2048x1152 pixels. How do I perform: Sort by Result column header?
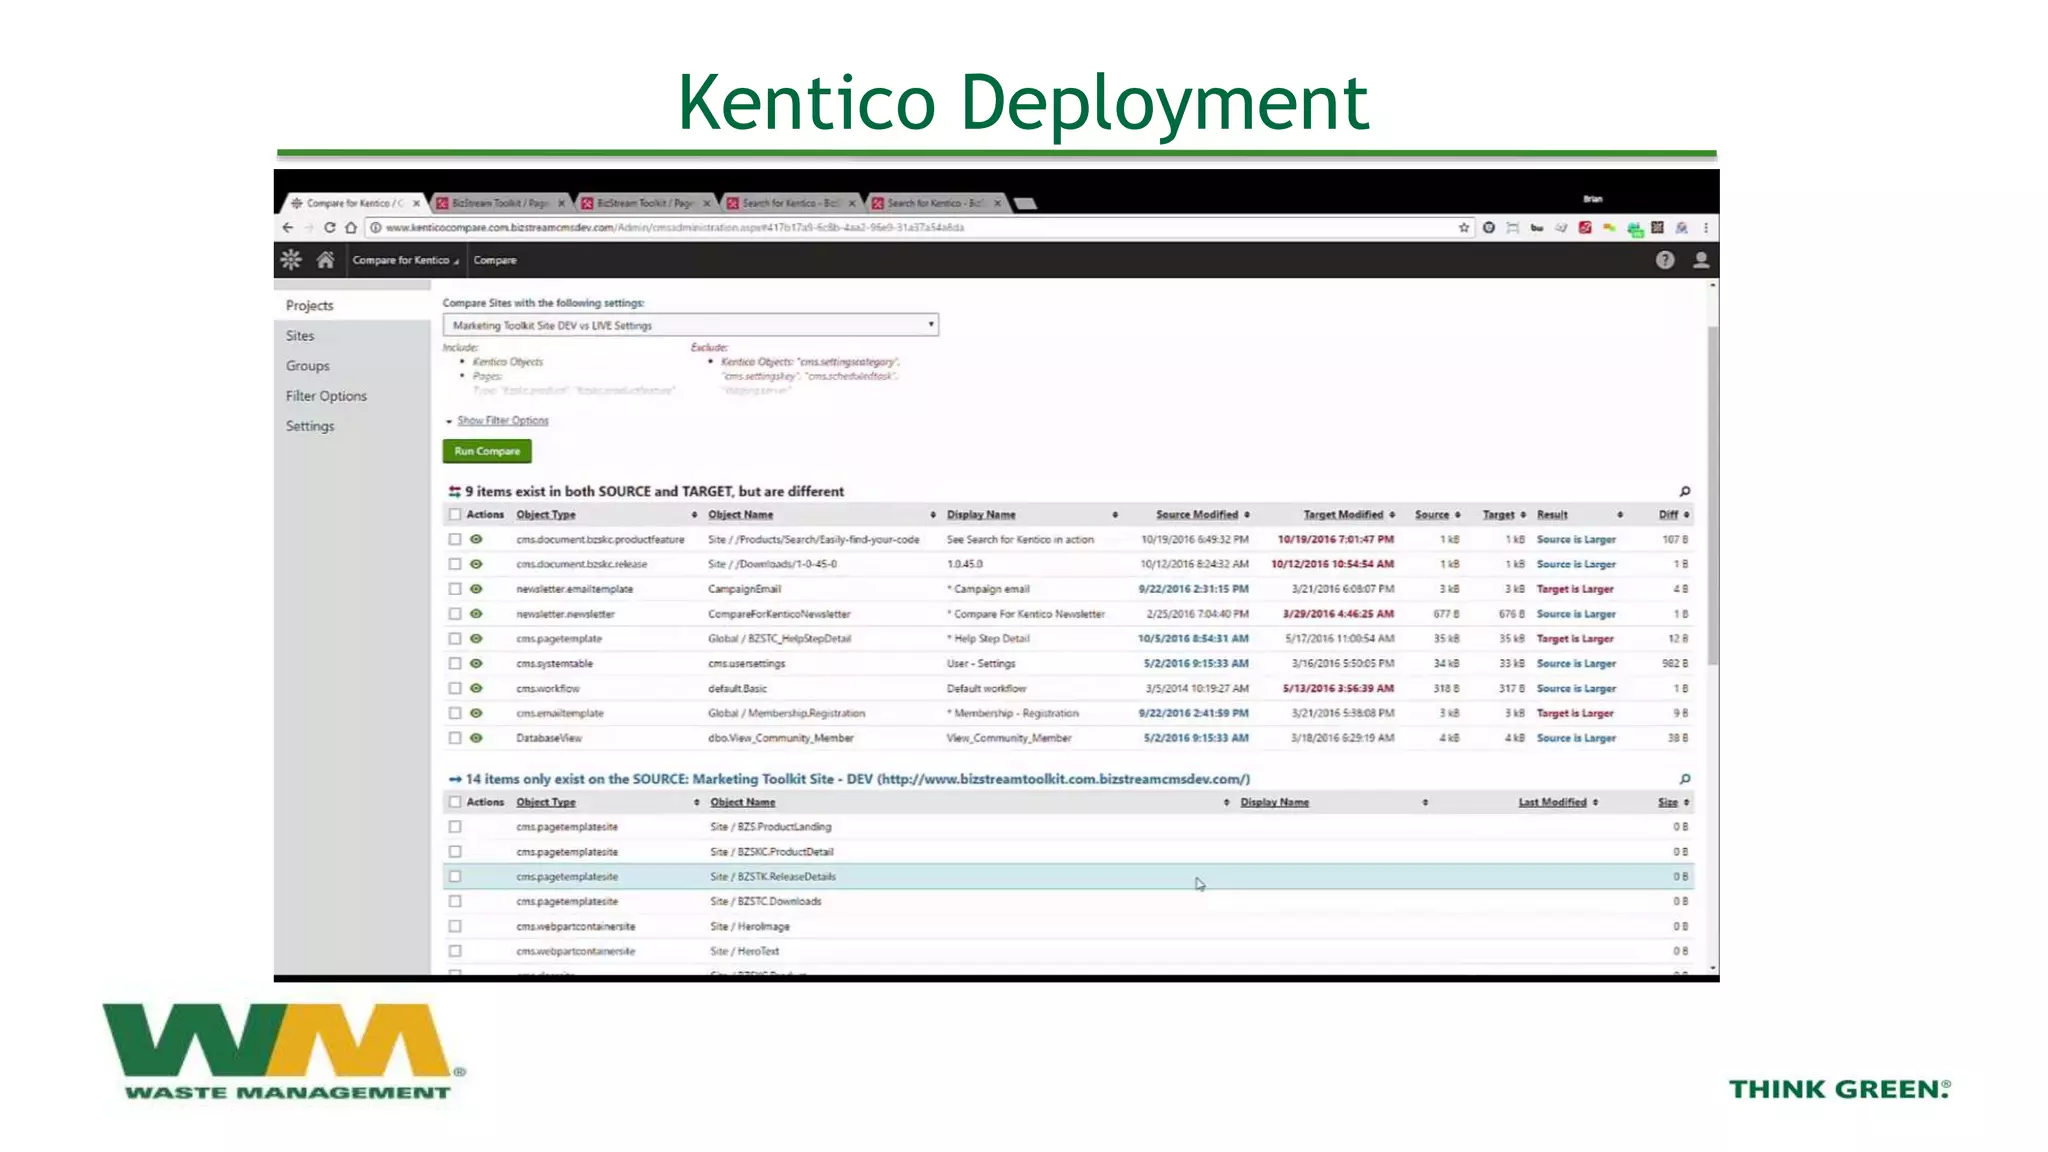[1552, 515]
